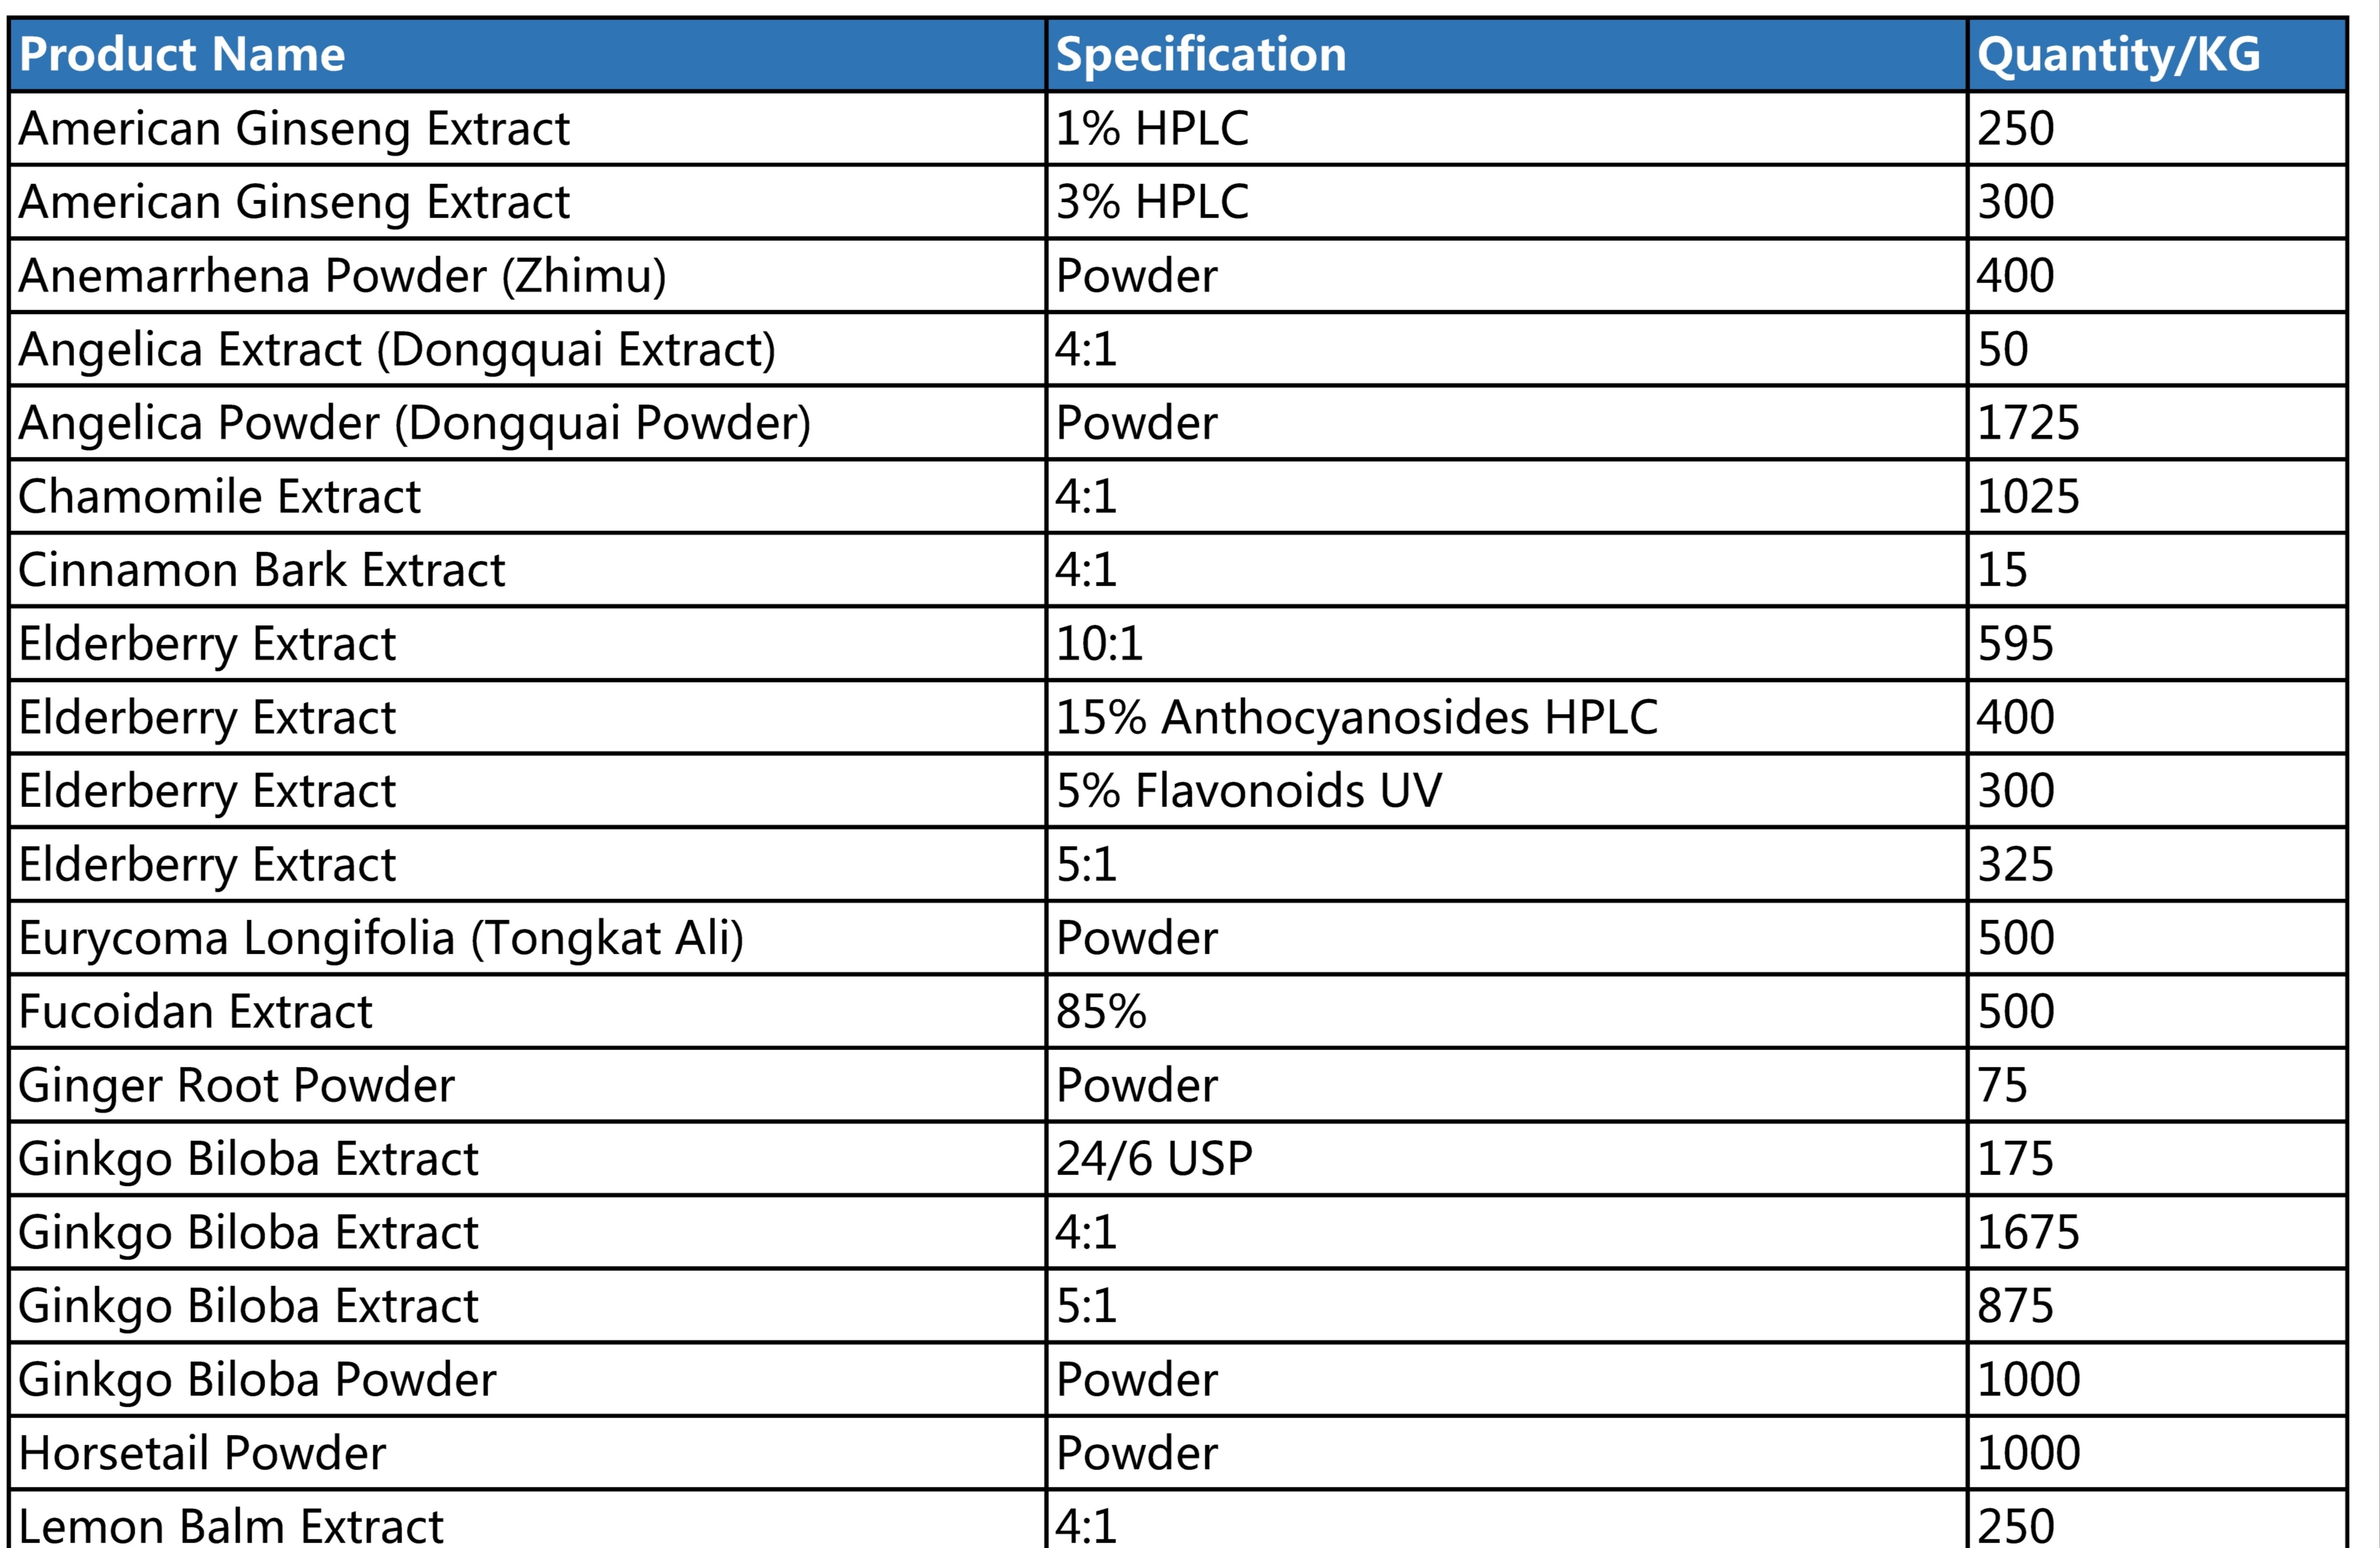2380x1548 pixels.
Task: Click the 24/6 USP specification cell
Action: point(1507,1158)
